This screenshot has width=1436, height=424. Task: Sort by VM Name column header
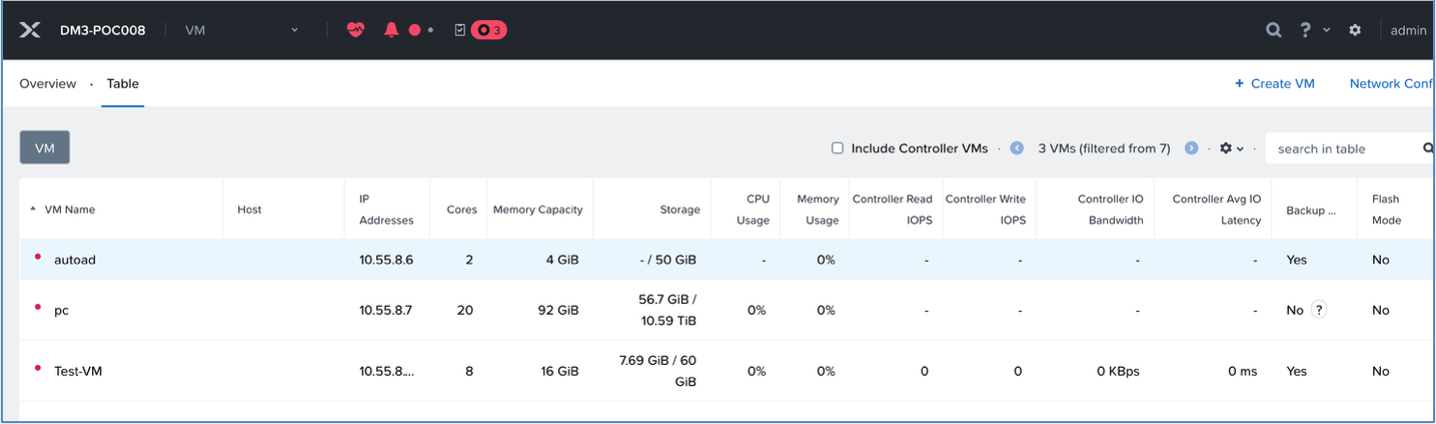click(69, 210)
